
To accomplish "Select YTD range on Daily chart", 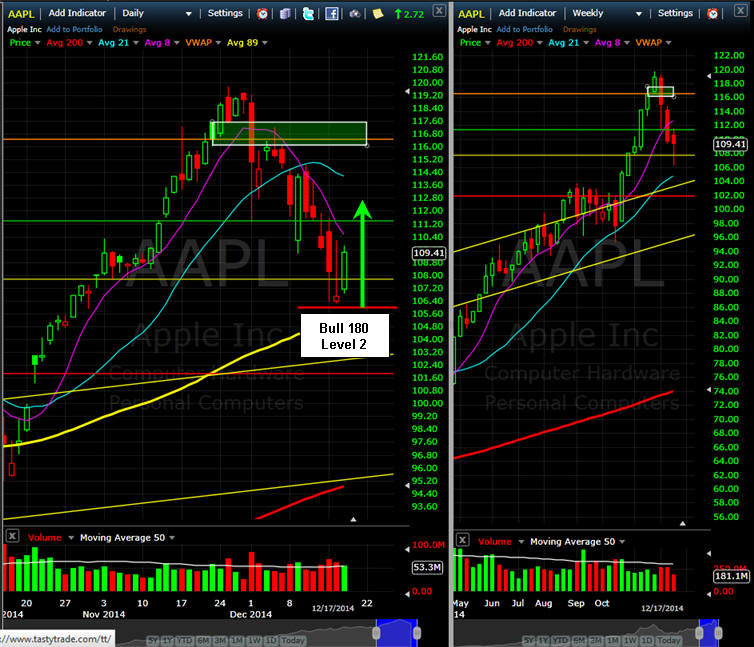I will tap(184, 640).
